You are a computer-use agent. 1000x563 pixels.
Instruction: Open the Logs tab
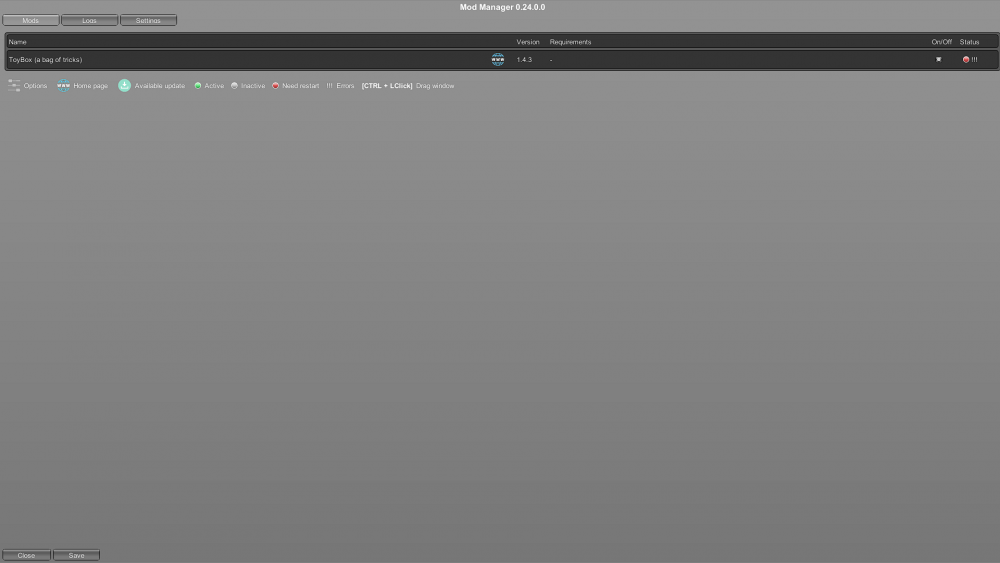pyautogui.click(x=89, y=20)
